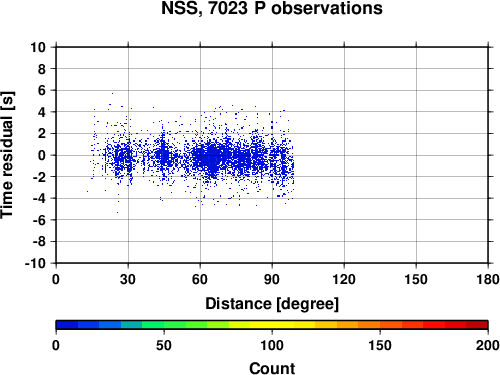
Task: Click y-axis tick label '6'
Action: tap(42, 91)
